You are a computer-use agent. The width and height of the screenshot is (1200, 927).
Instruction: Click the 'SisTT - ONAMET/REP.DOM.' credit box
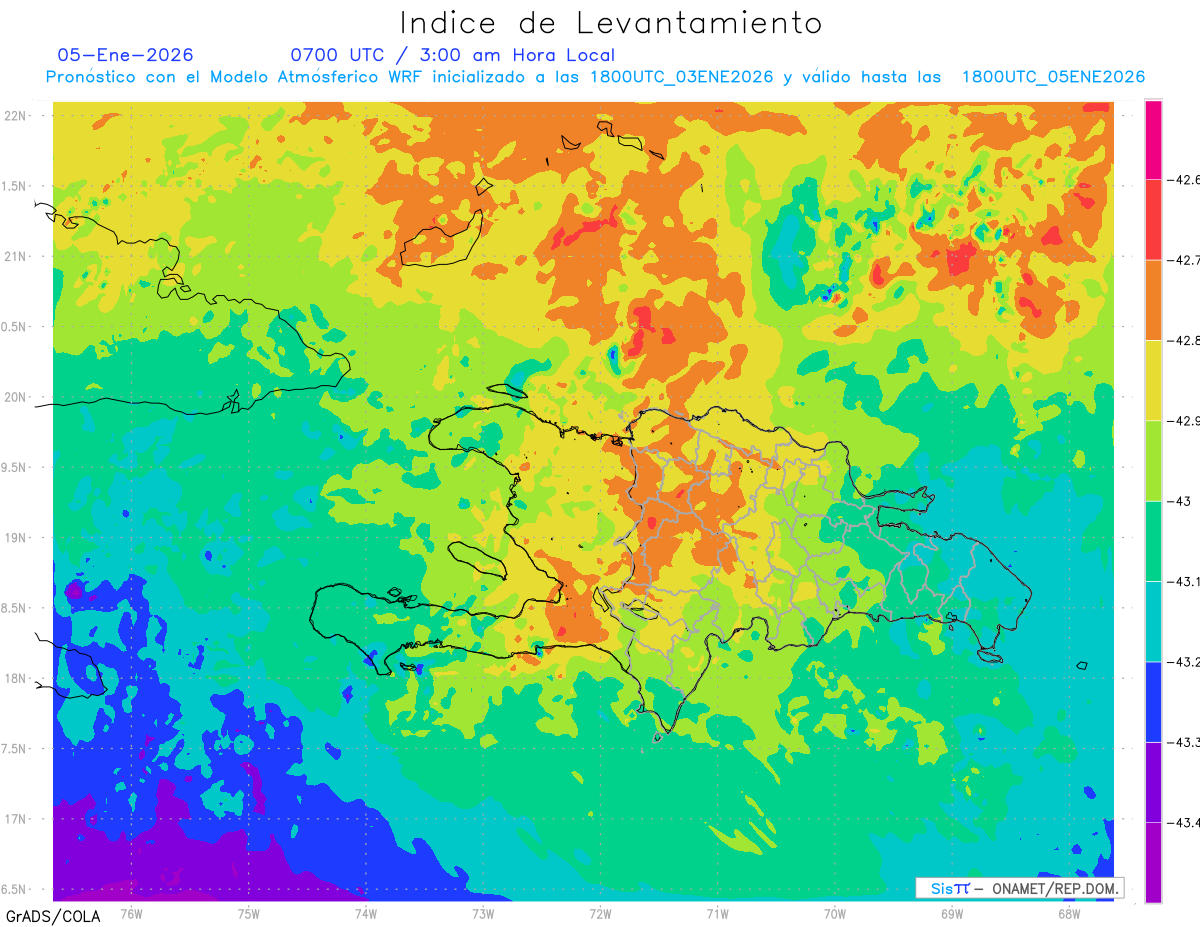click(1019, 888)
